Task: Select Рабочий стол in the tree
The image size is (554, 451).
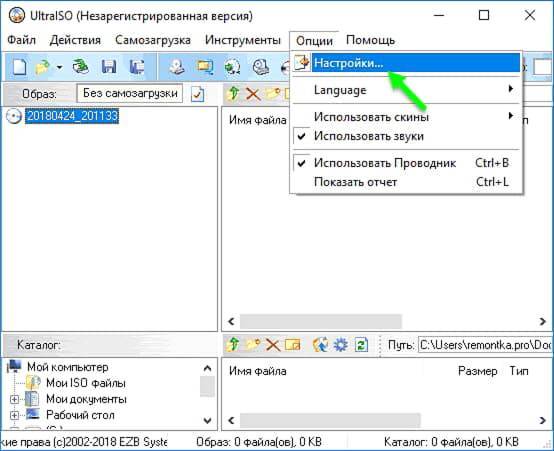Action: pyautogui.click(x=80, y=415)
